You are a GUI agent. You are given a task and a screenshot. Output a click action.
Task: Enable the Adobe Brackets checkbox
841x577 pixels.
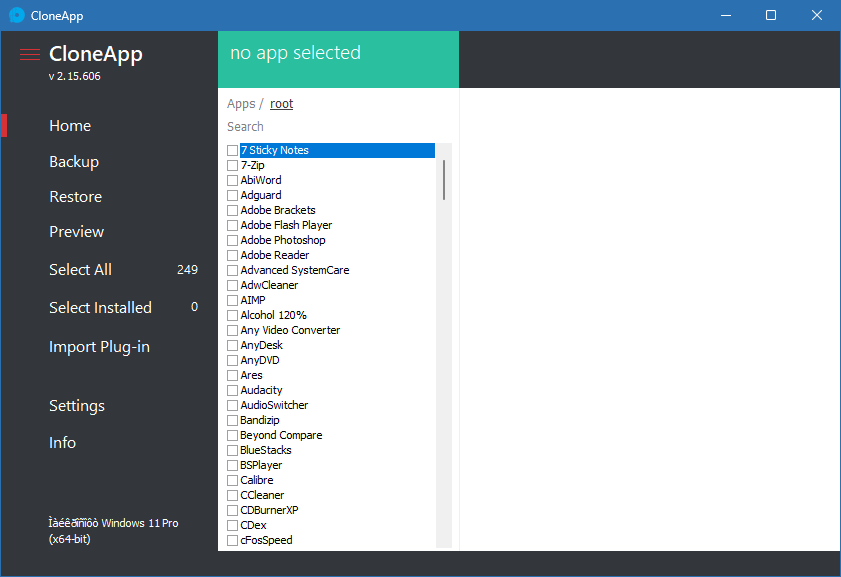pos(232,210)
